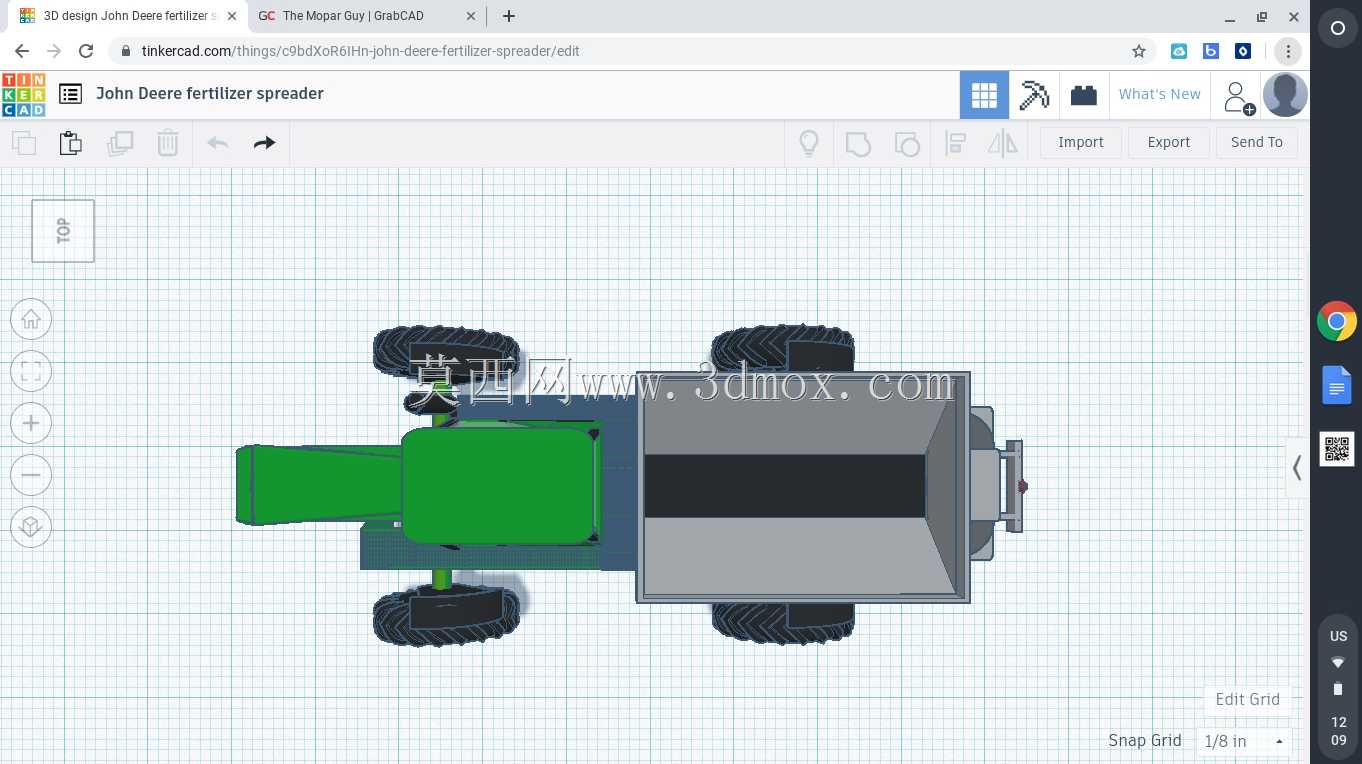This screenshot has height=764, width=1362.
Task: Click the Ungroup shapes icon
Action: point(906,143)
